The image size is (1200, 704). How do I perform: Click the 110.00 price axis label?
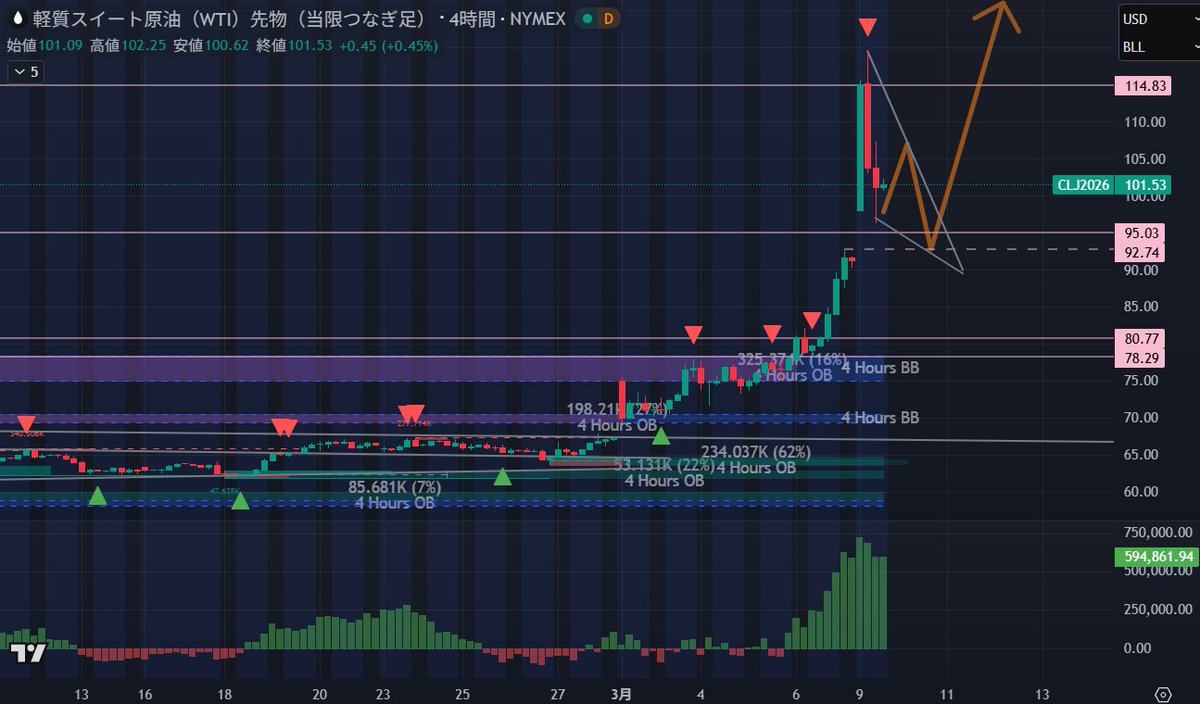point(1145,122)
